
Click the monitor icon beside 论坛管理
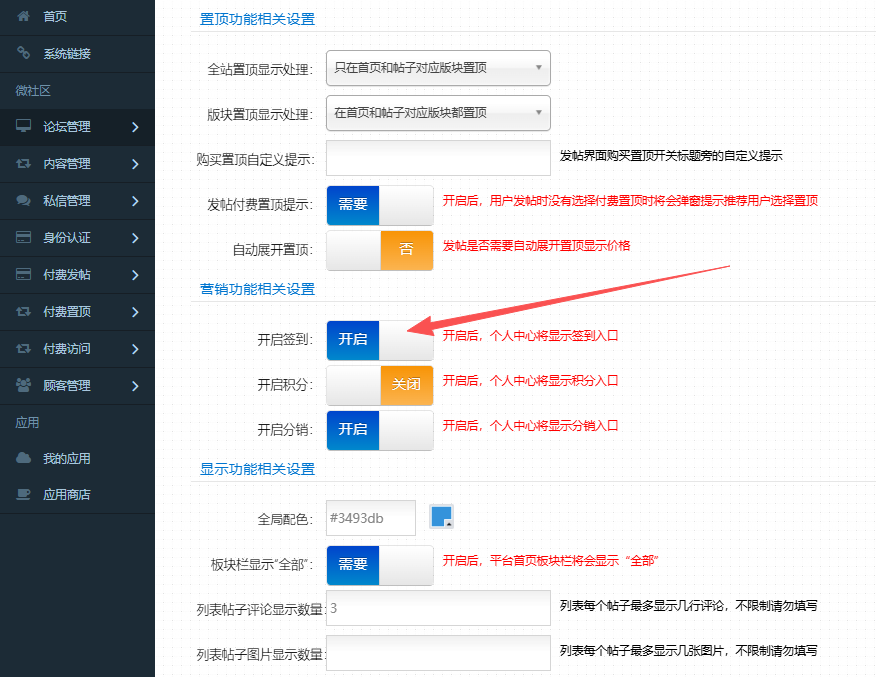(24, 127)
